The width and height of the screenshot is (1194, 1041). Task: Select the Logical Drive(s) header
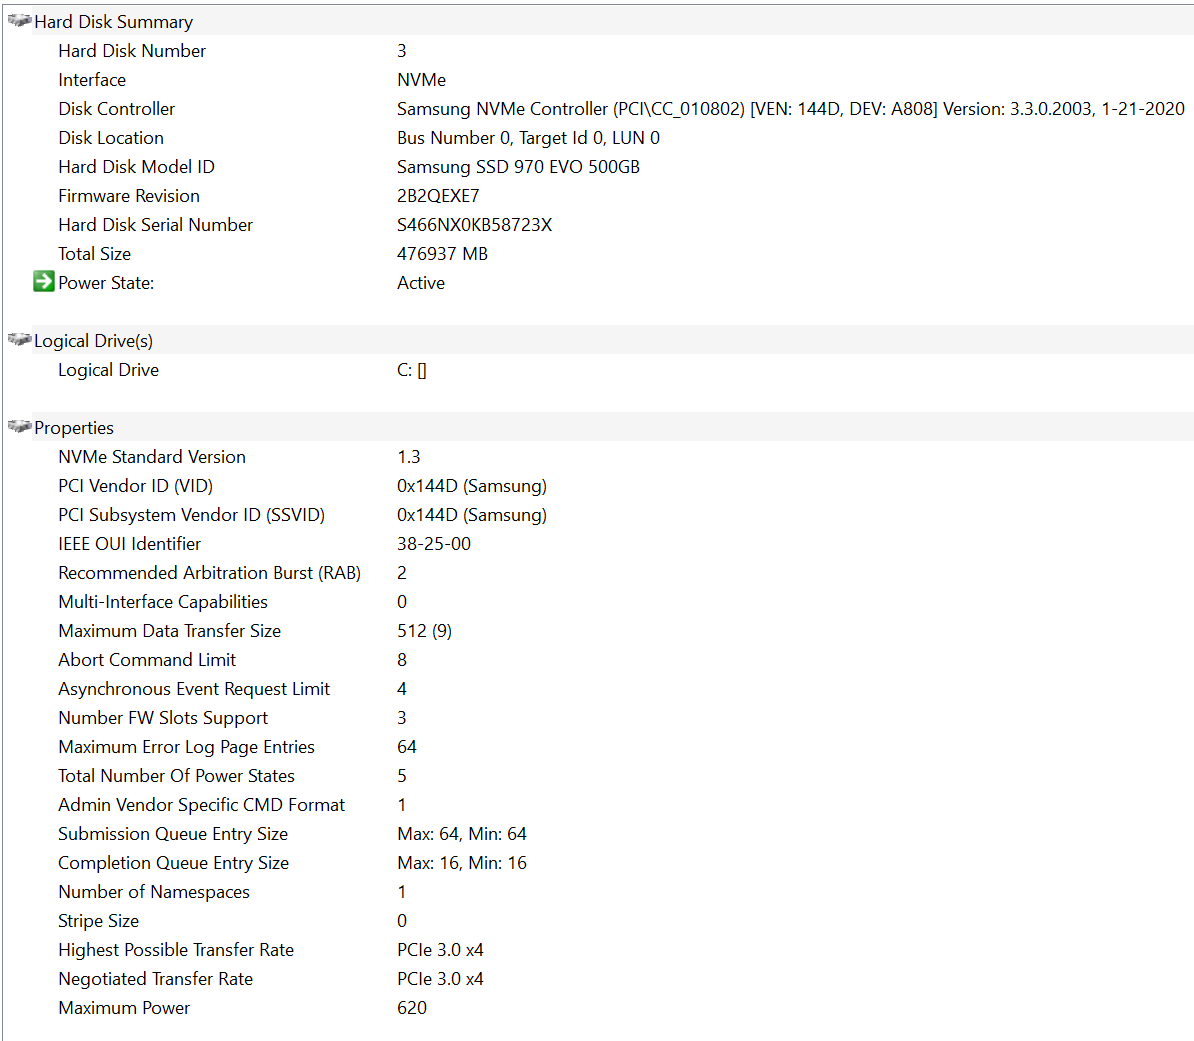tap(94, 341)
